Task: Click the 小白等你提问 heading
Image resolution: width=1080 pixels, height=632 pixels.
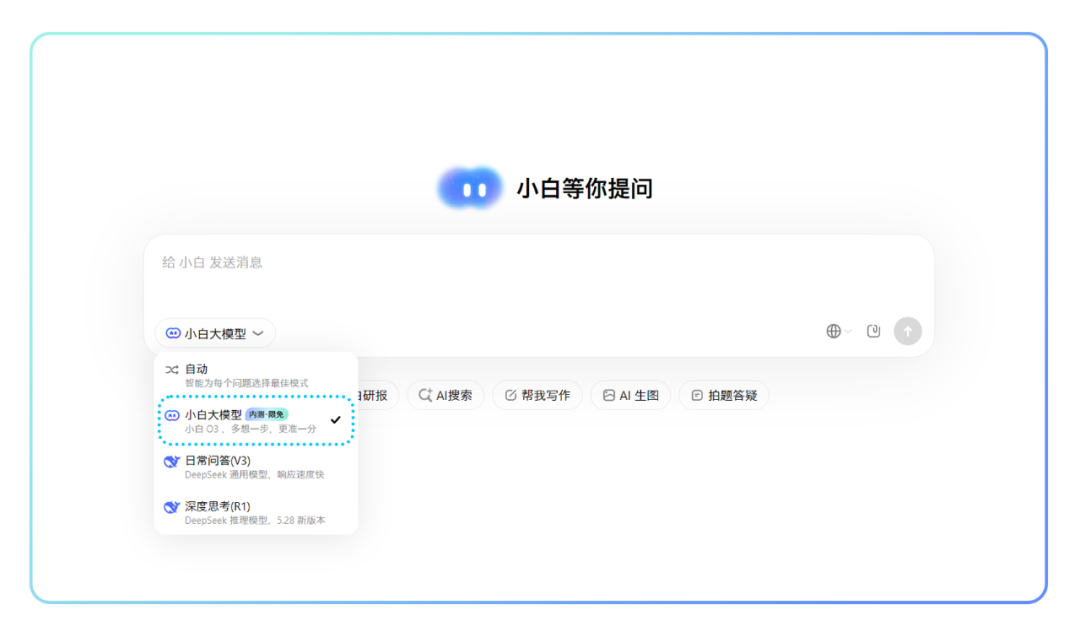Action: [x=585, y=188]
